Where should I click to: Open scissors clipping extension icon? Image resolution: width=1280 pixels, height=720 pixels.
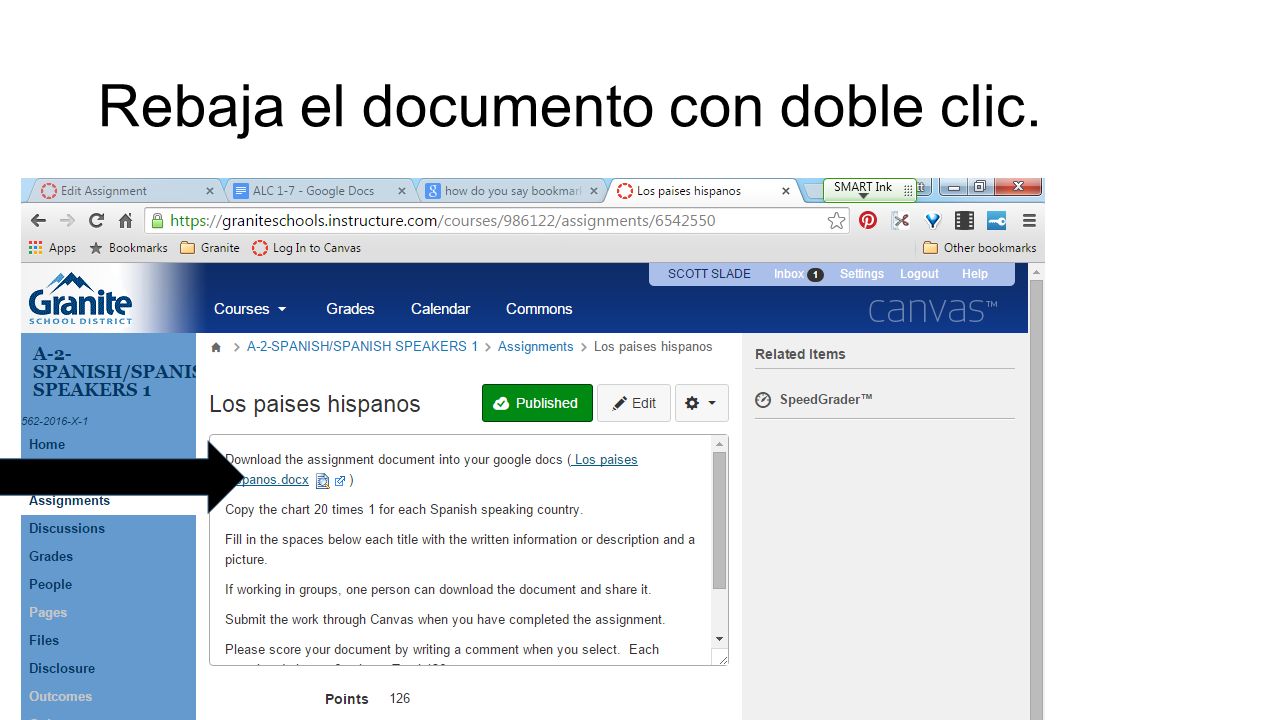(x=900, y=221)
